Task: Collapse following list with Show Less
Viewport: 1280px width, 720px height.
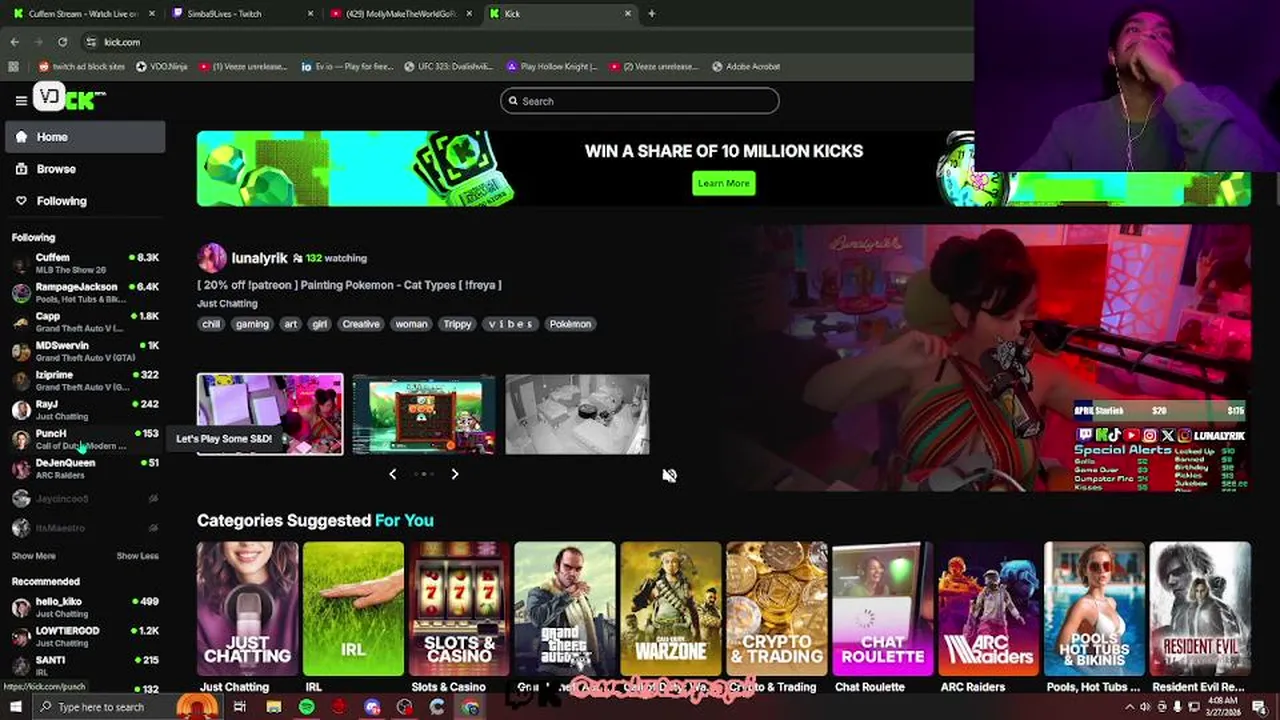Action: click(137, 556)
